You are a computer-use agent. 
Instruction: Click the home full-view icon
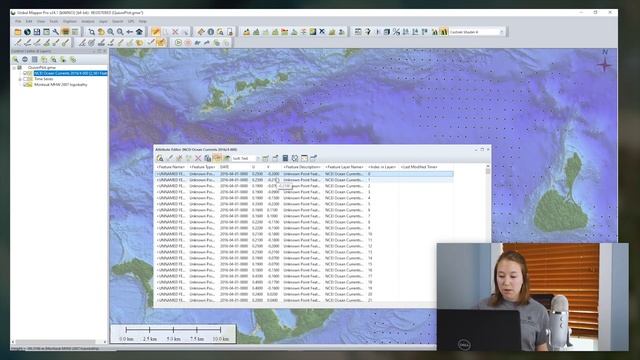[x=139, y=32]
